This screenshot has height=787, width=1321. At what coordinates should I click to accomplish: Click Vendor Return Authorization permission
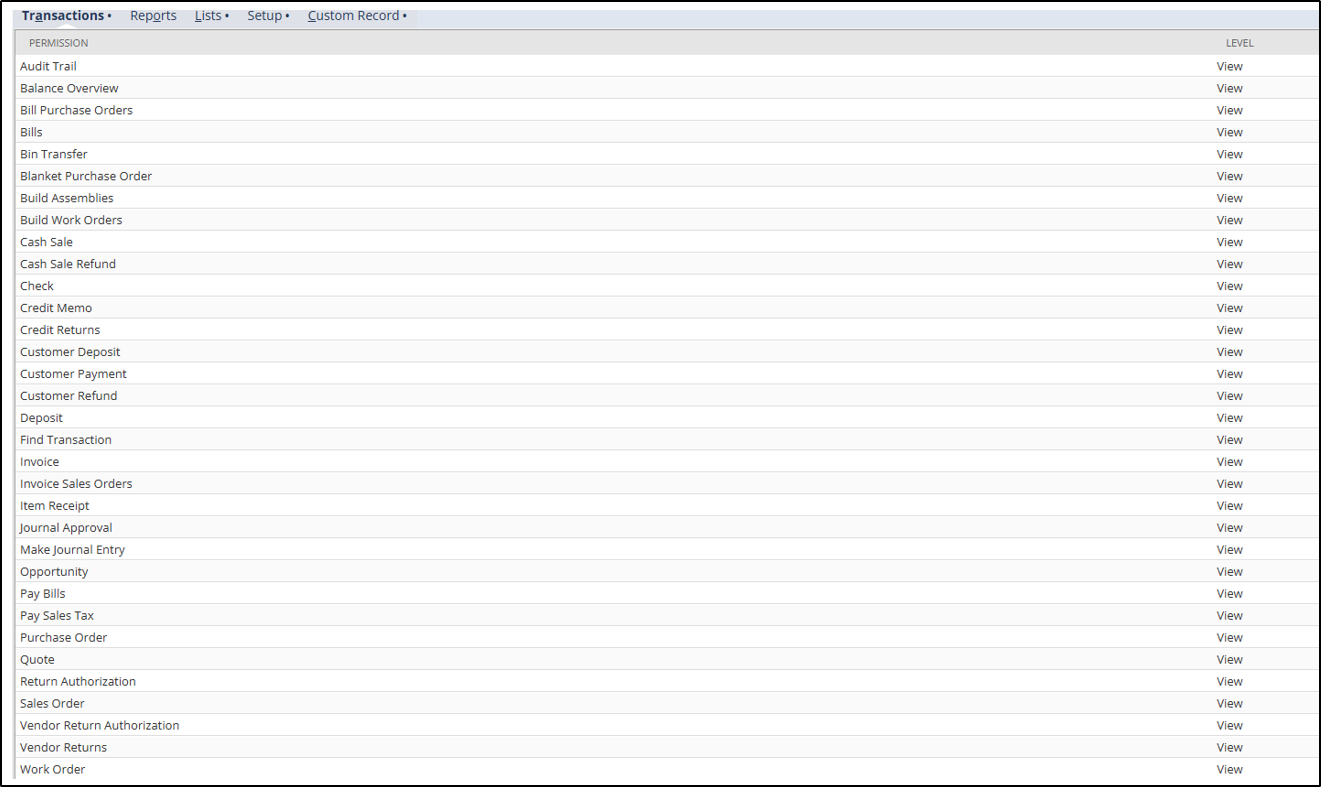pos(667,726)
